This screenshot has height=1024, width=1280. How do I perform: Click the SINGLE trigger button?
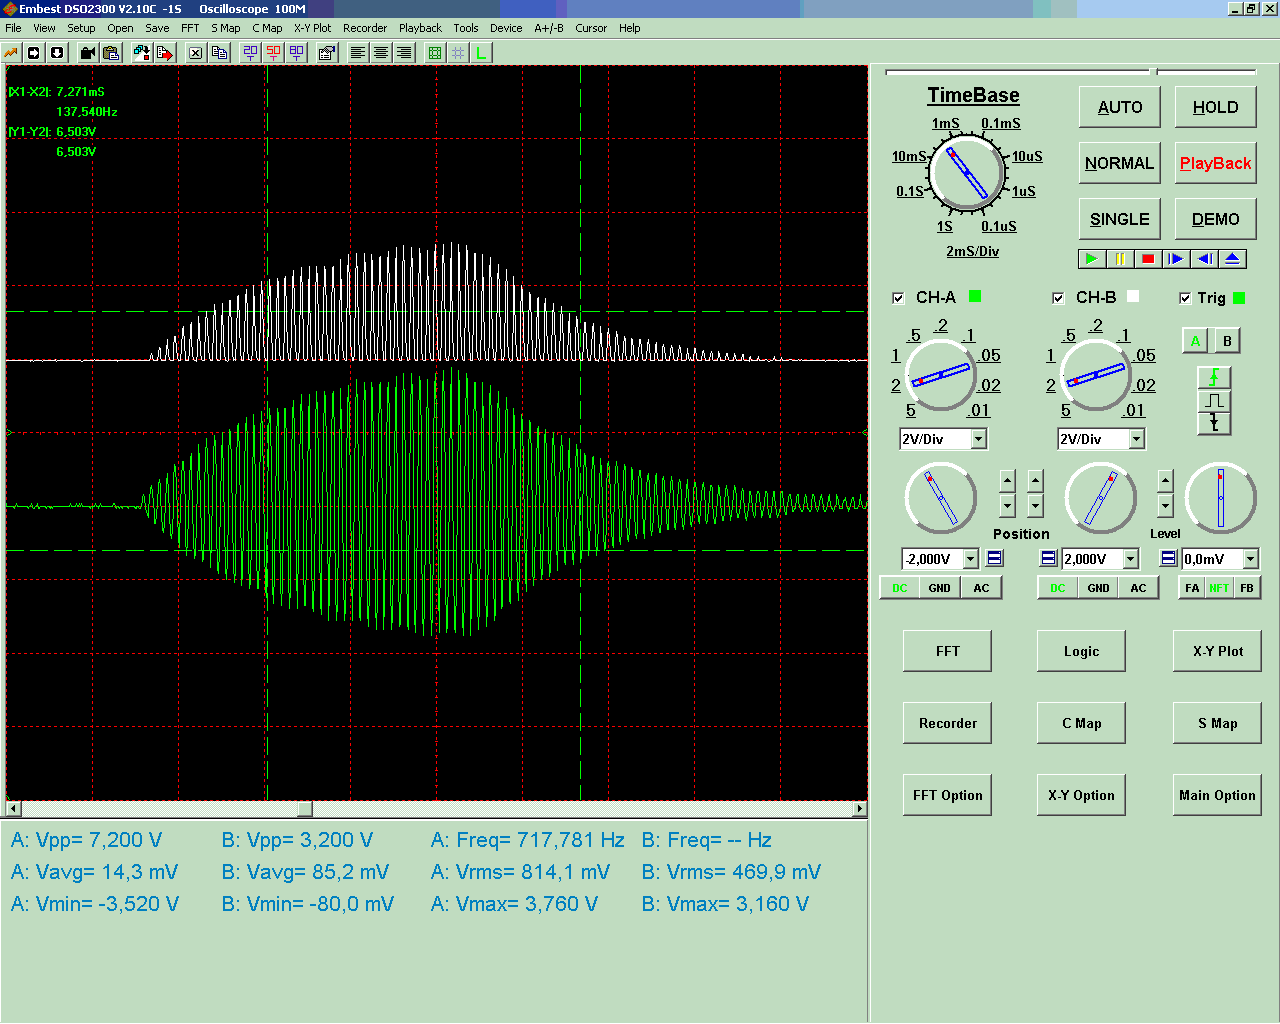coord(1120,219)
